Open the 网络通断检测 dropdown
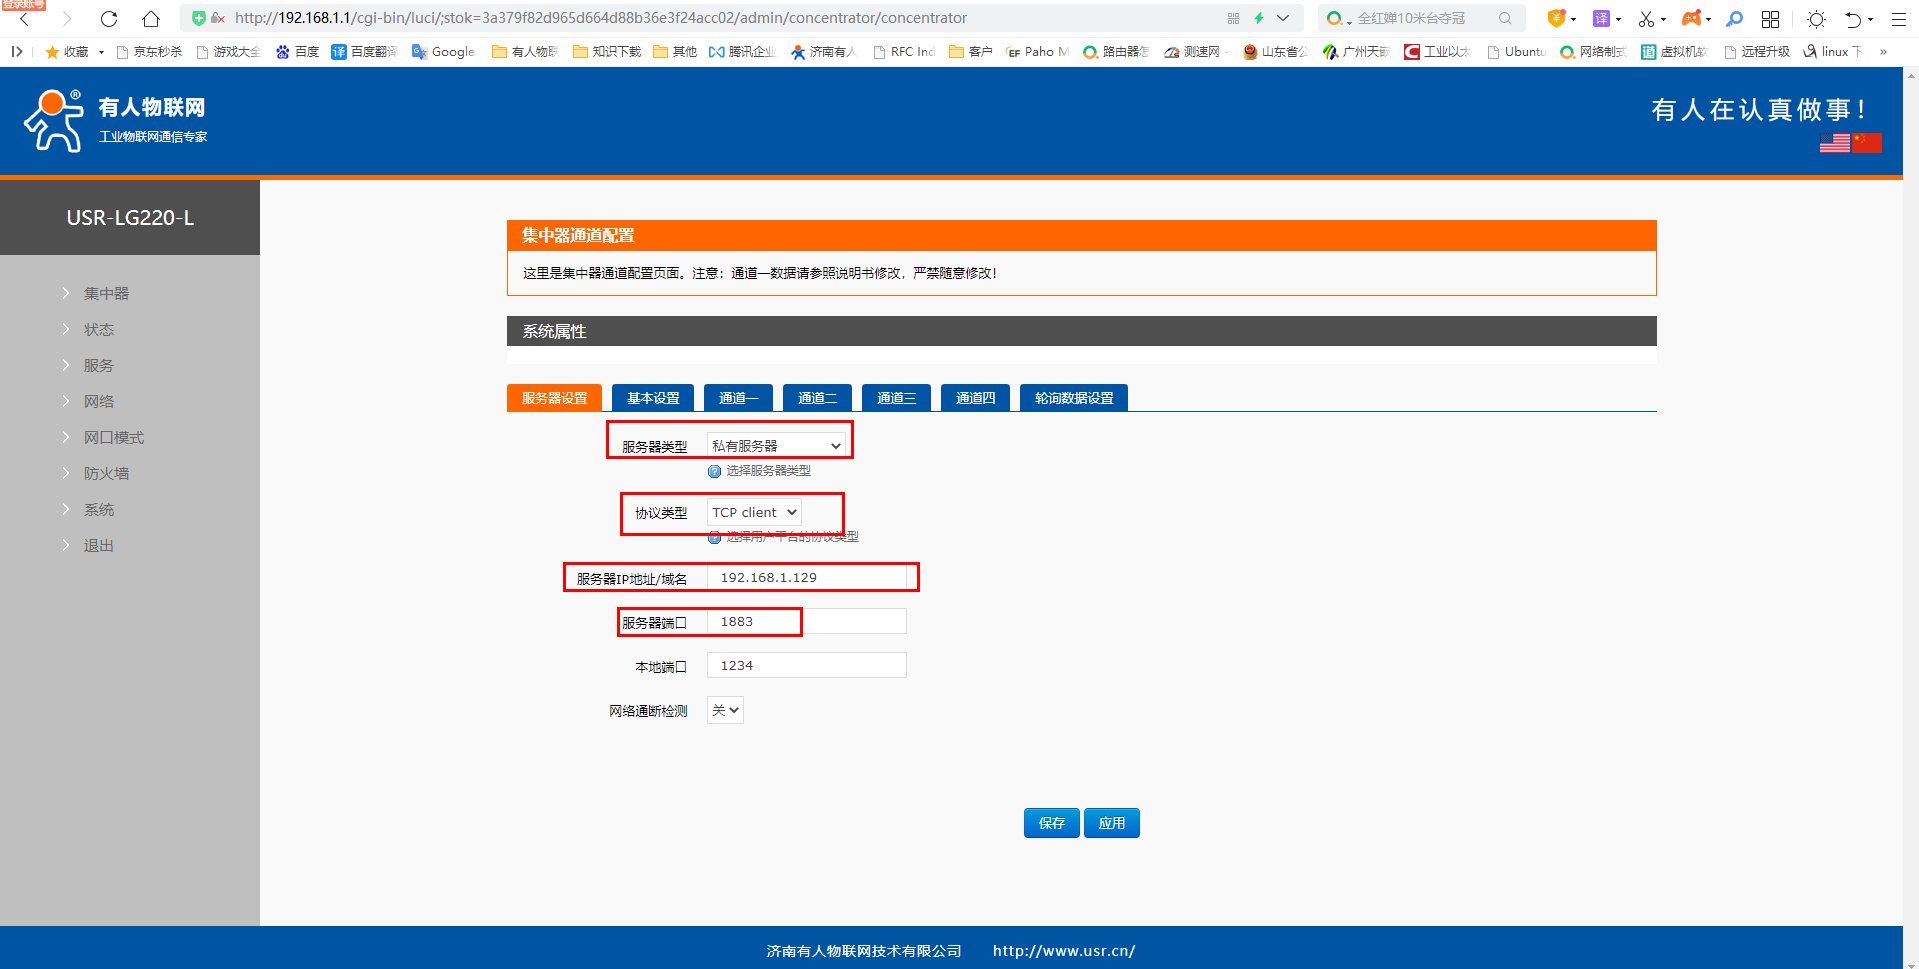This screenshot has height=969, width=1919. pos(725,710)
